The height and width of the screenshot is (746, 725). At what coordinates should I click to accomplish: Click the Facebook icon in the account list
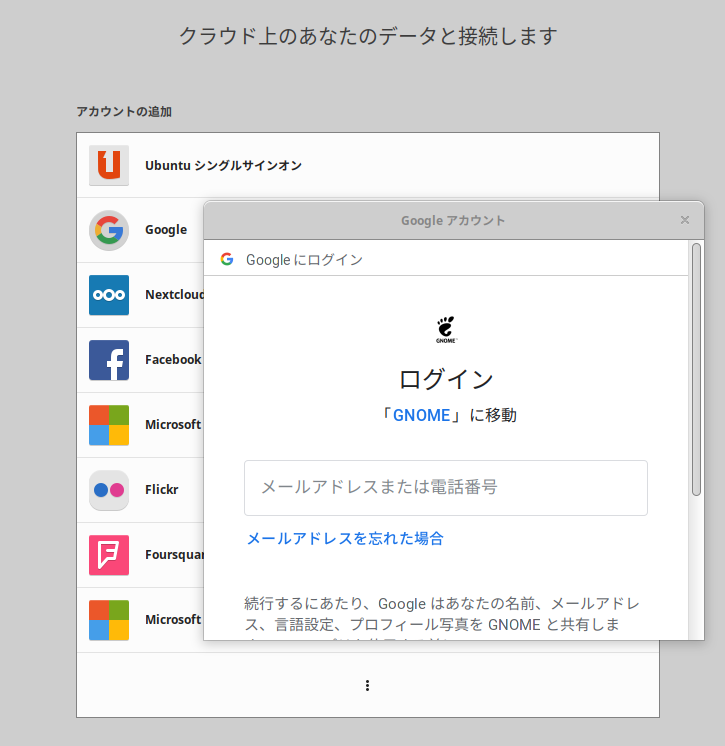click(109, 360)
